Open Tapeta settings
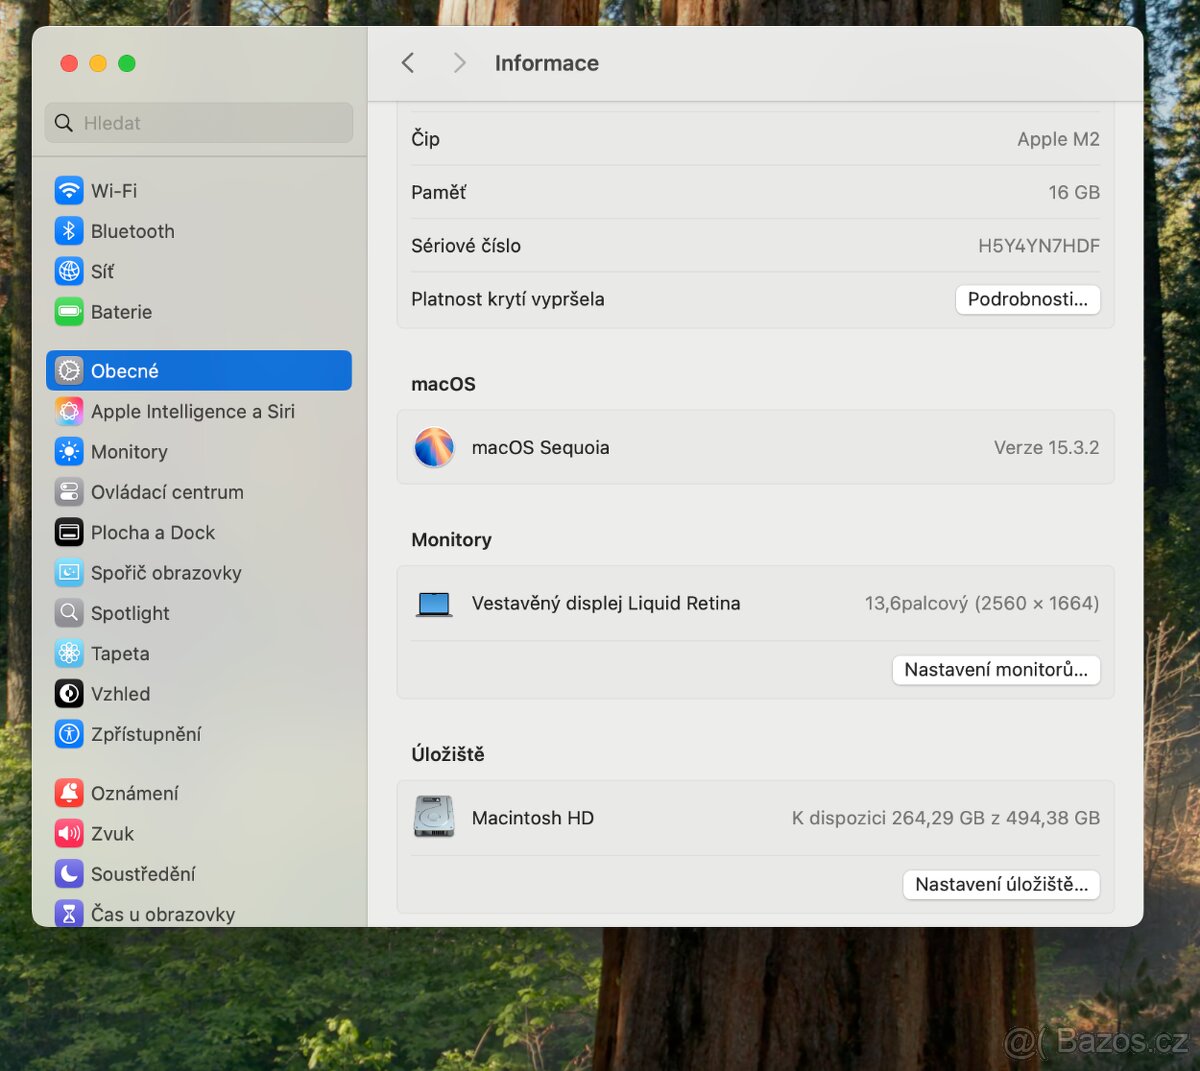 [x=68, y=653]
